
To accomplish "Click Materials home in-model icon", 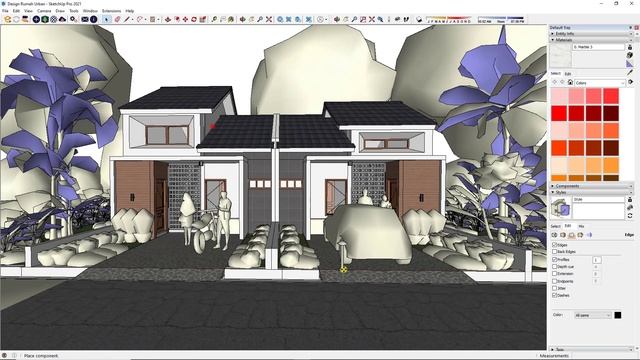I will [570, 82].
